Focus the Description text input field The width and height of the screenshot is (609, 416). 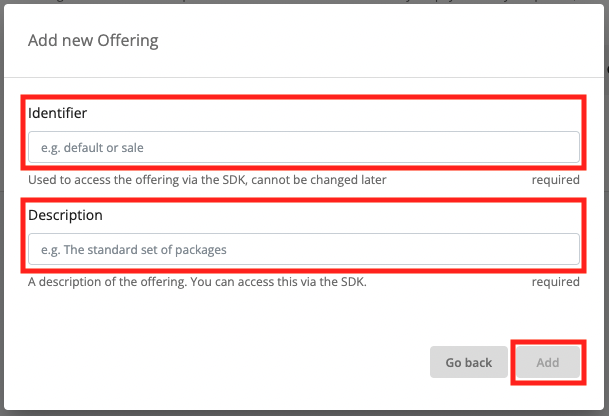point(303,249)
